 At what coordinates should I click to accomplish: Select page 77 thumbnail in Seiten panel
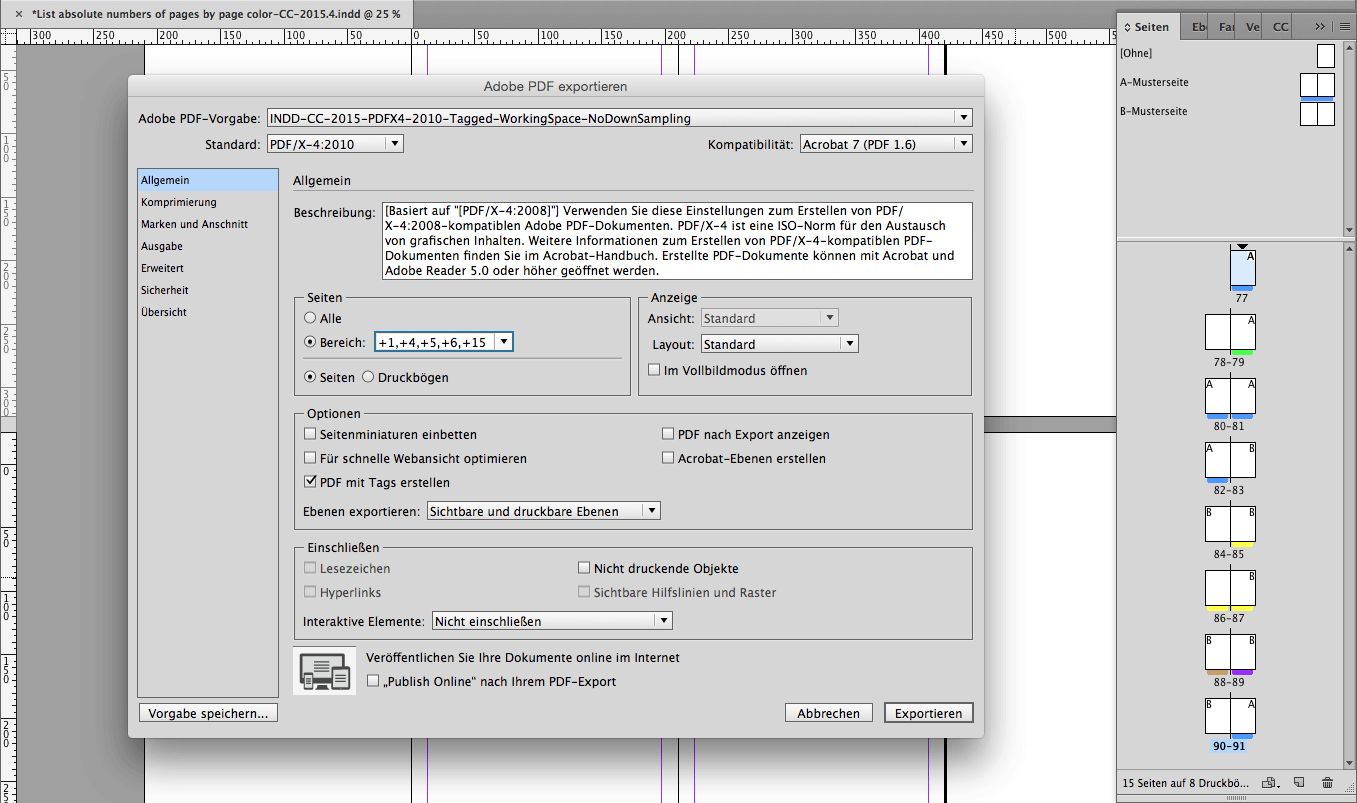pos(1242,270)
